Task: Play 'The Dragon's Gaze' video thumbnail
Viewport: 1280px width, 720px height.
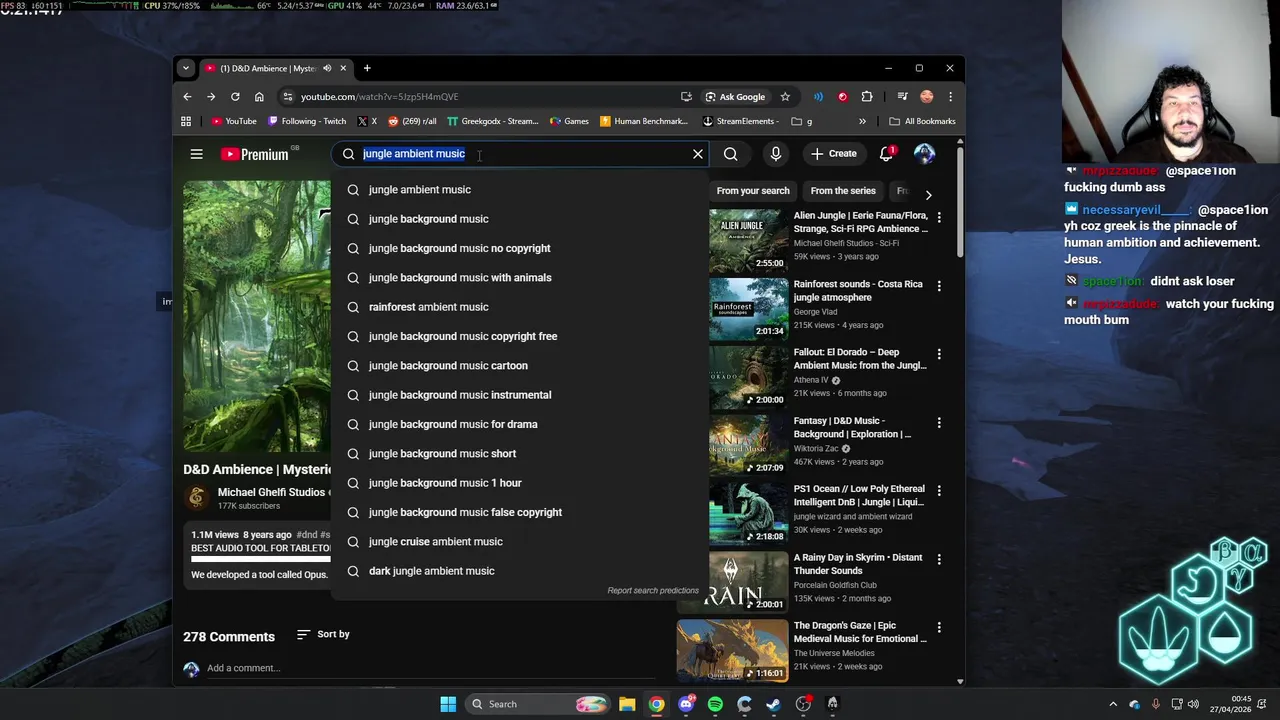Action: point(732,651)
